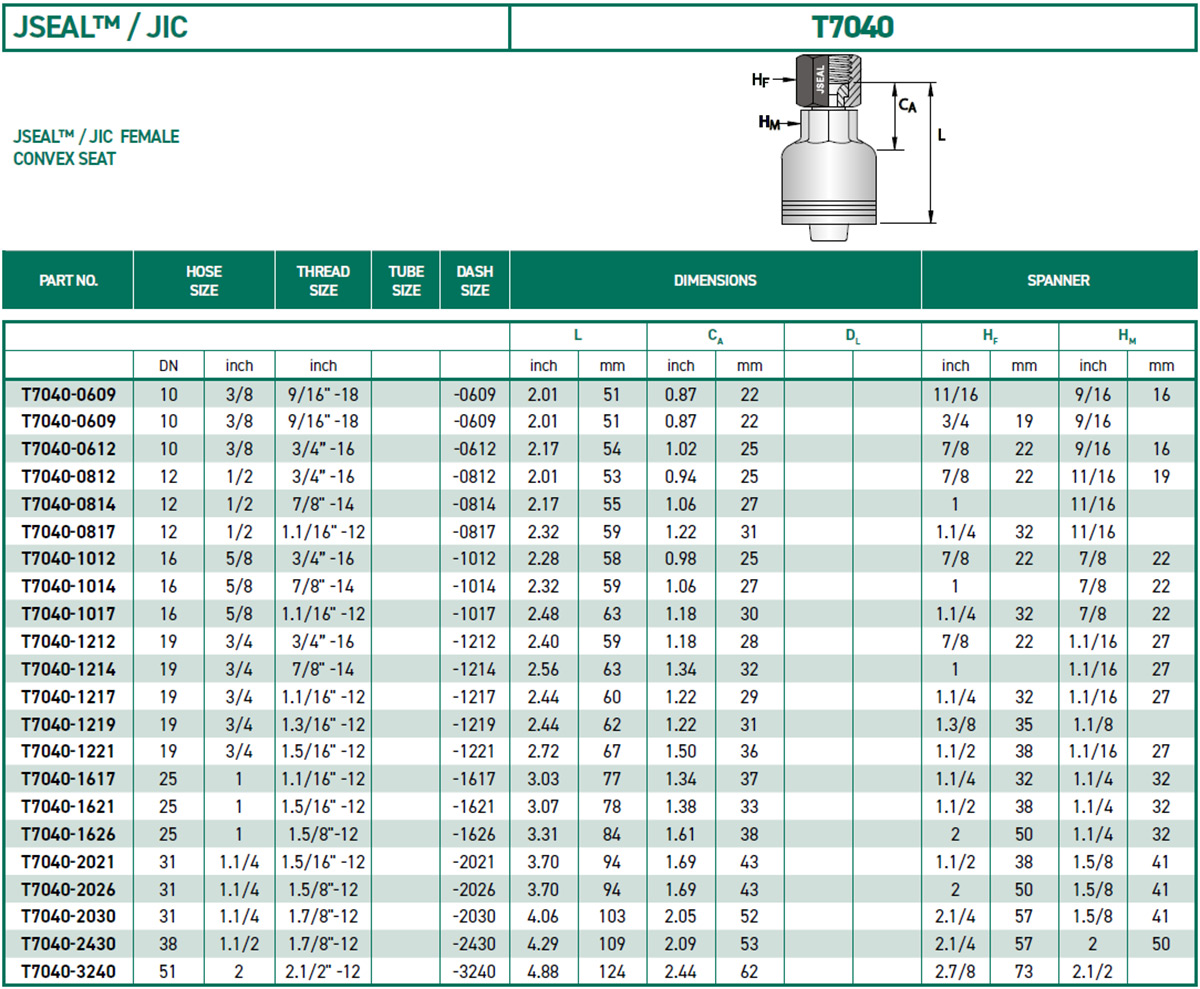Click the 'DASH SIZE' column header
The image size is (1200, 989).
[474, 281]
